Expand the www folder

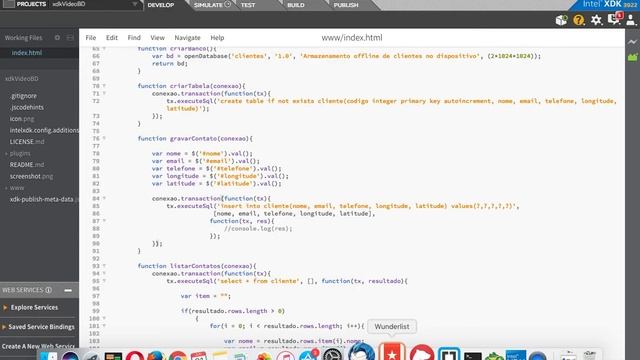pyautogui.click(x=6, y=188)
